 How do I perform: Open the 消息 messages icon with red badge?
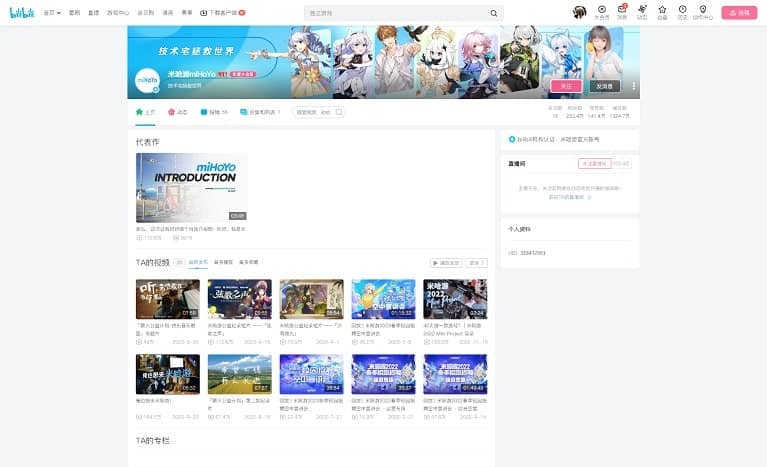click(622, 12)
